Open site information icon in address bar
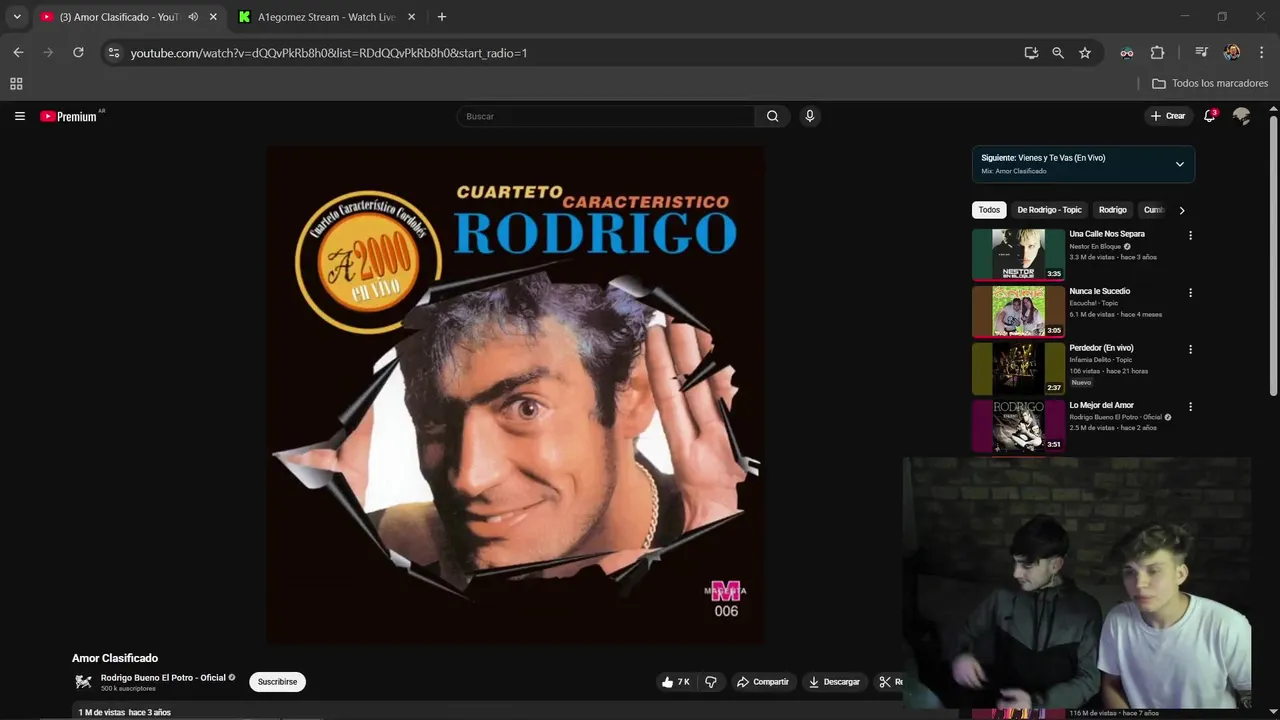Image resolution: width=1280 pixels, height=720 pixels. point(114,53)
